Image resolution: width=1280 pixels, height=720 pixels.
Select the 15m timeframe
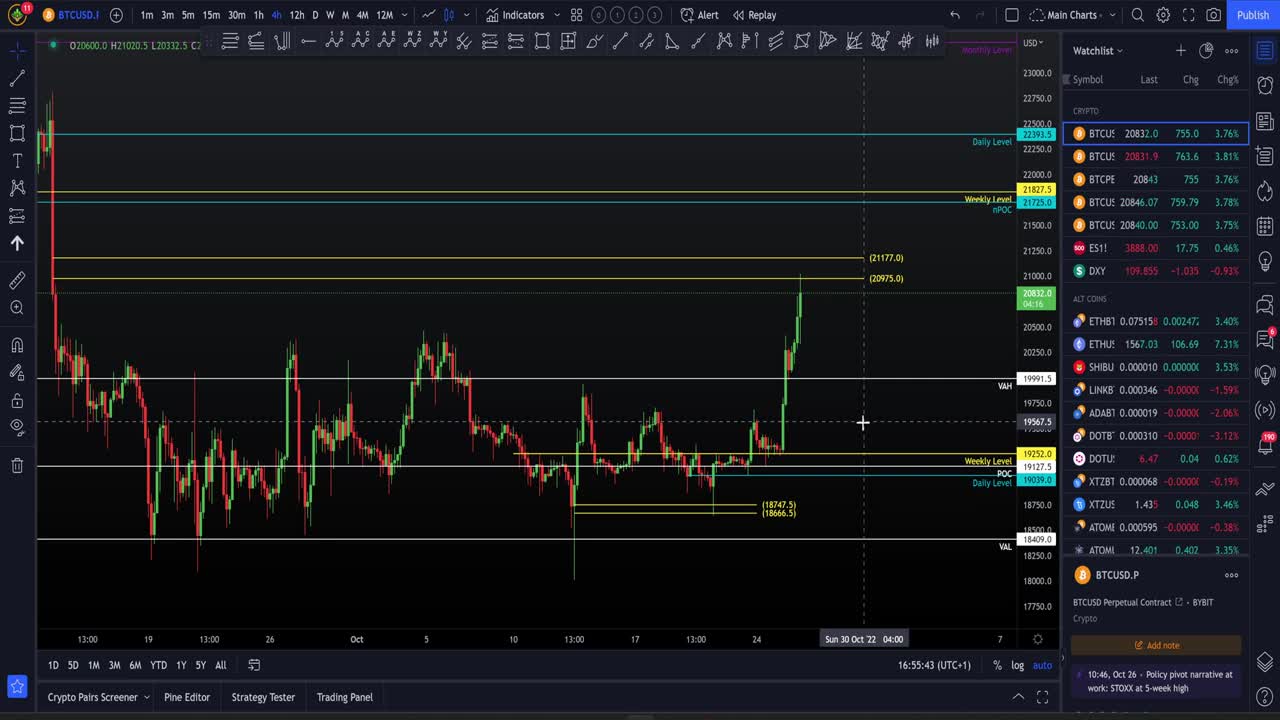click(x=211, y=15)
